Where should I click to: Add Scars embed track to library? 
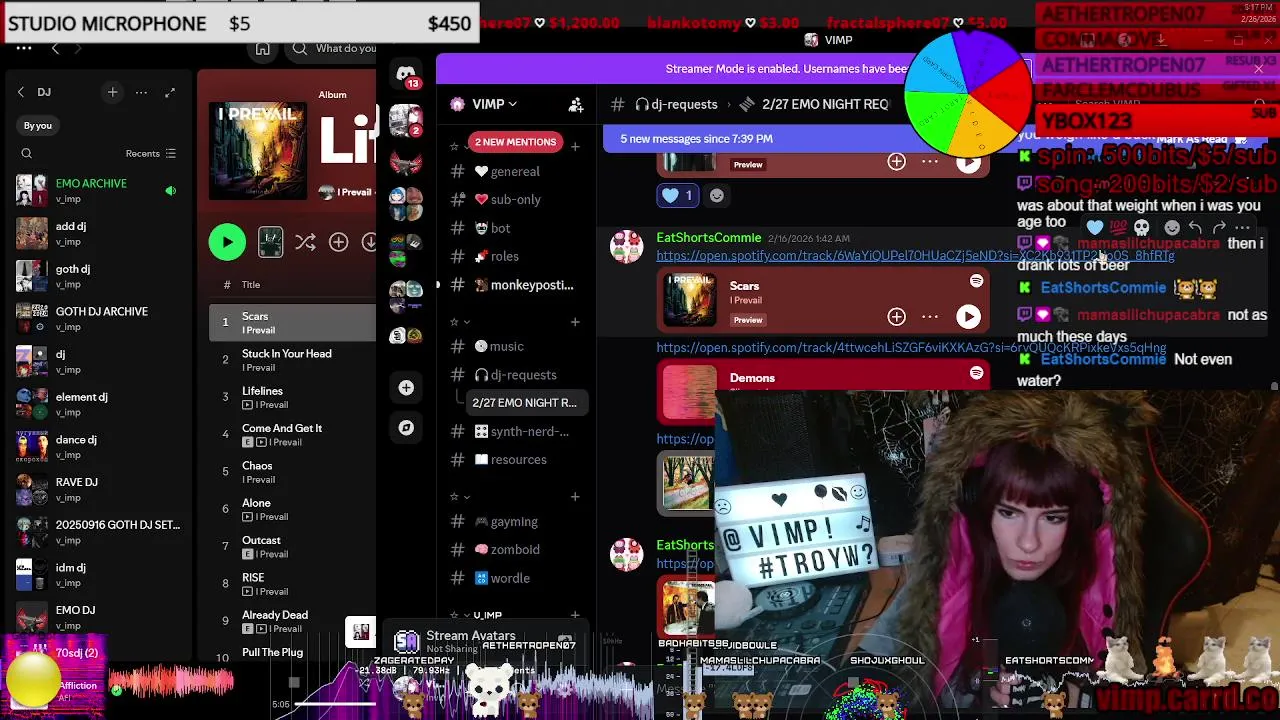[896, 317]
